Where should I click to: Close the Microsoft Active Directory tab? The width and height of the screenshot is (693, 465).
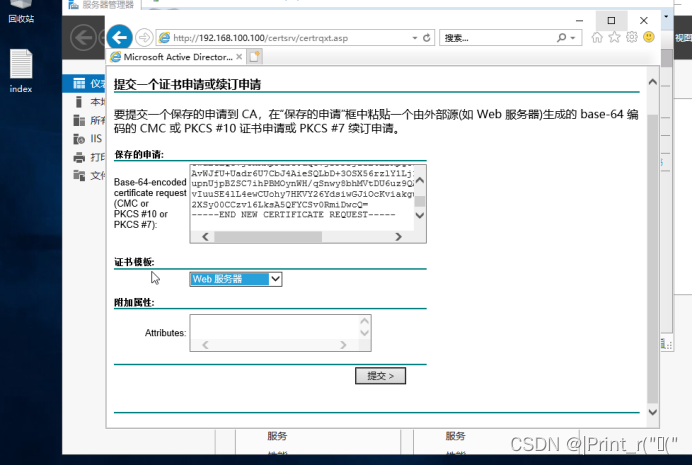click(x=239, y=57)
